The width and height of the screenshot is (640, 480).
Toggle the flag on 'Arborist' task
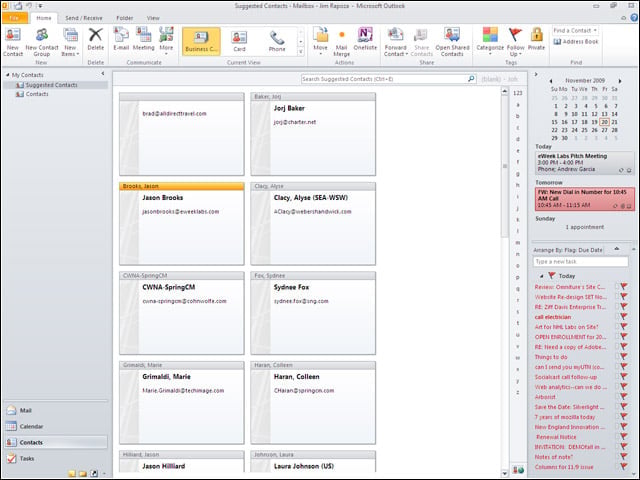pyautogui.click(x=624, y=397)
